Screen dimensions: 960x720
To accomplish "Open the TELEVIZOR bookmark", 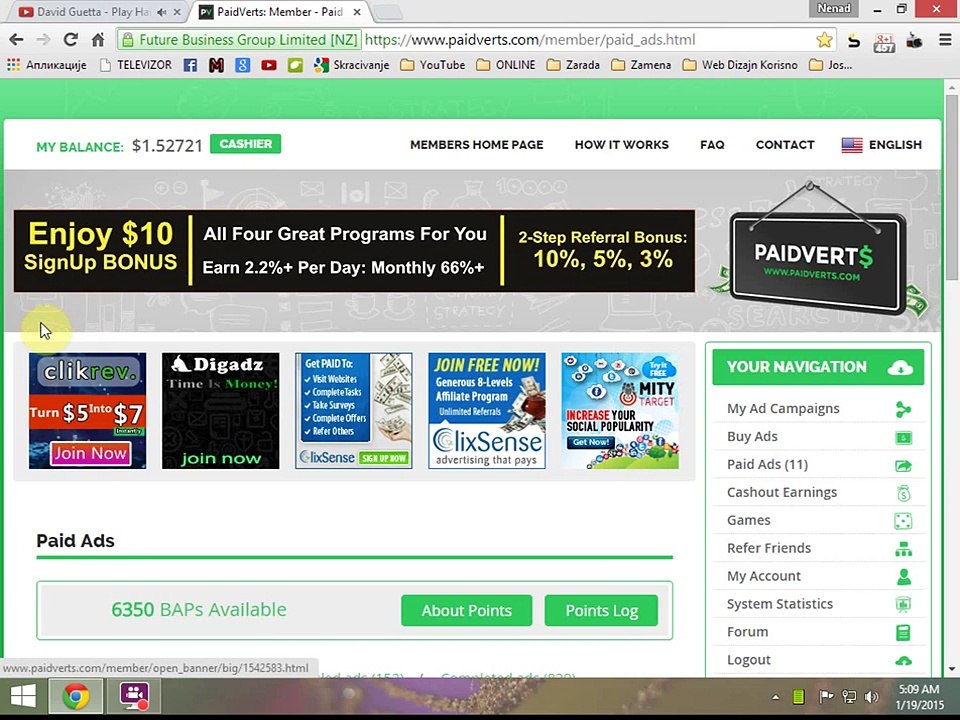I will pos(136,65).
